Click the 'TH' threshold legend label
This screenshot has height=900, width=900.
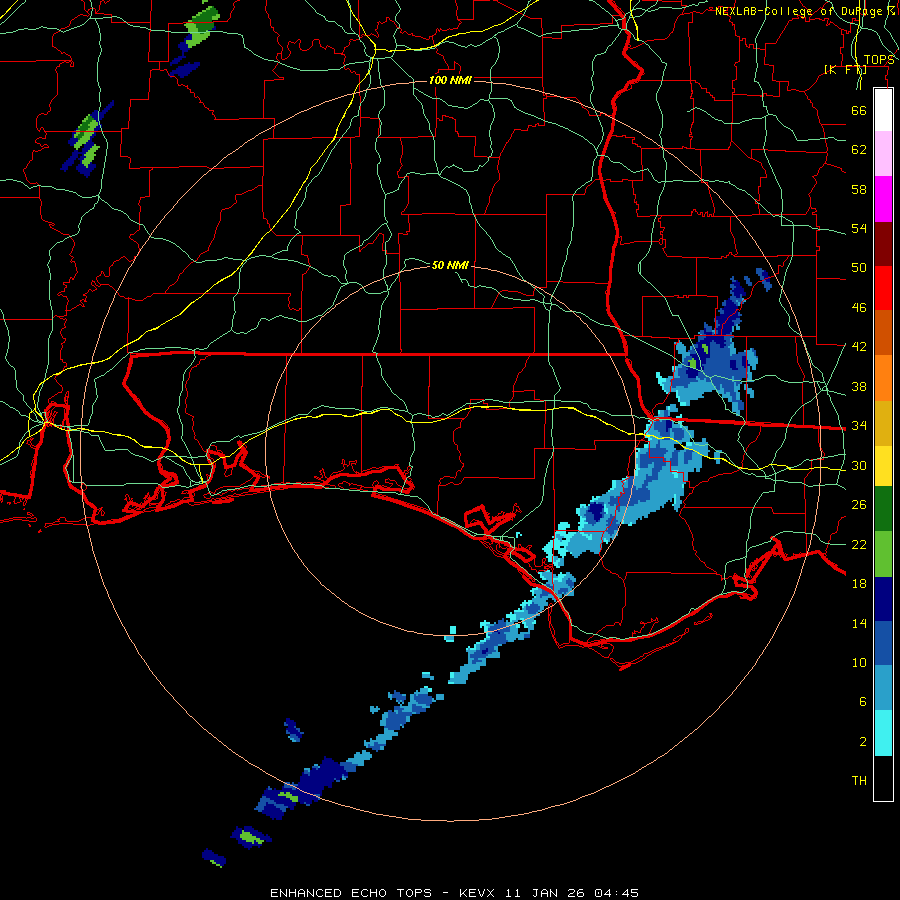point(859,781)
